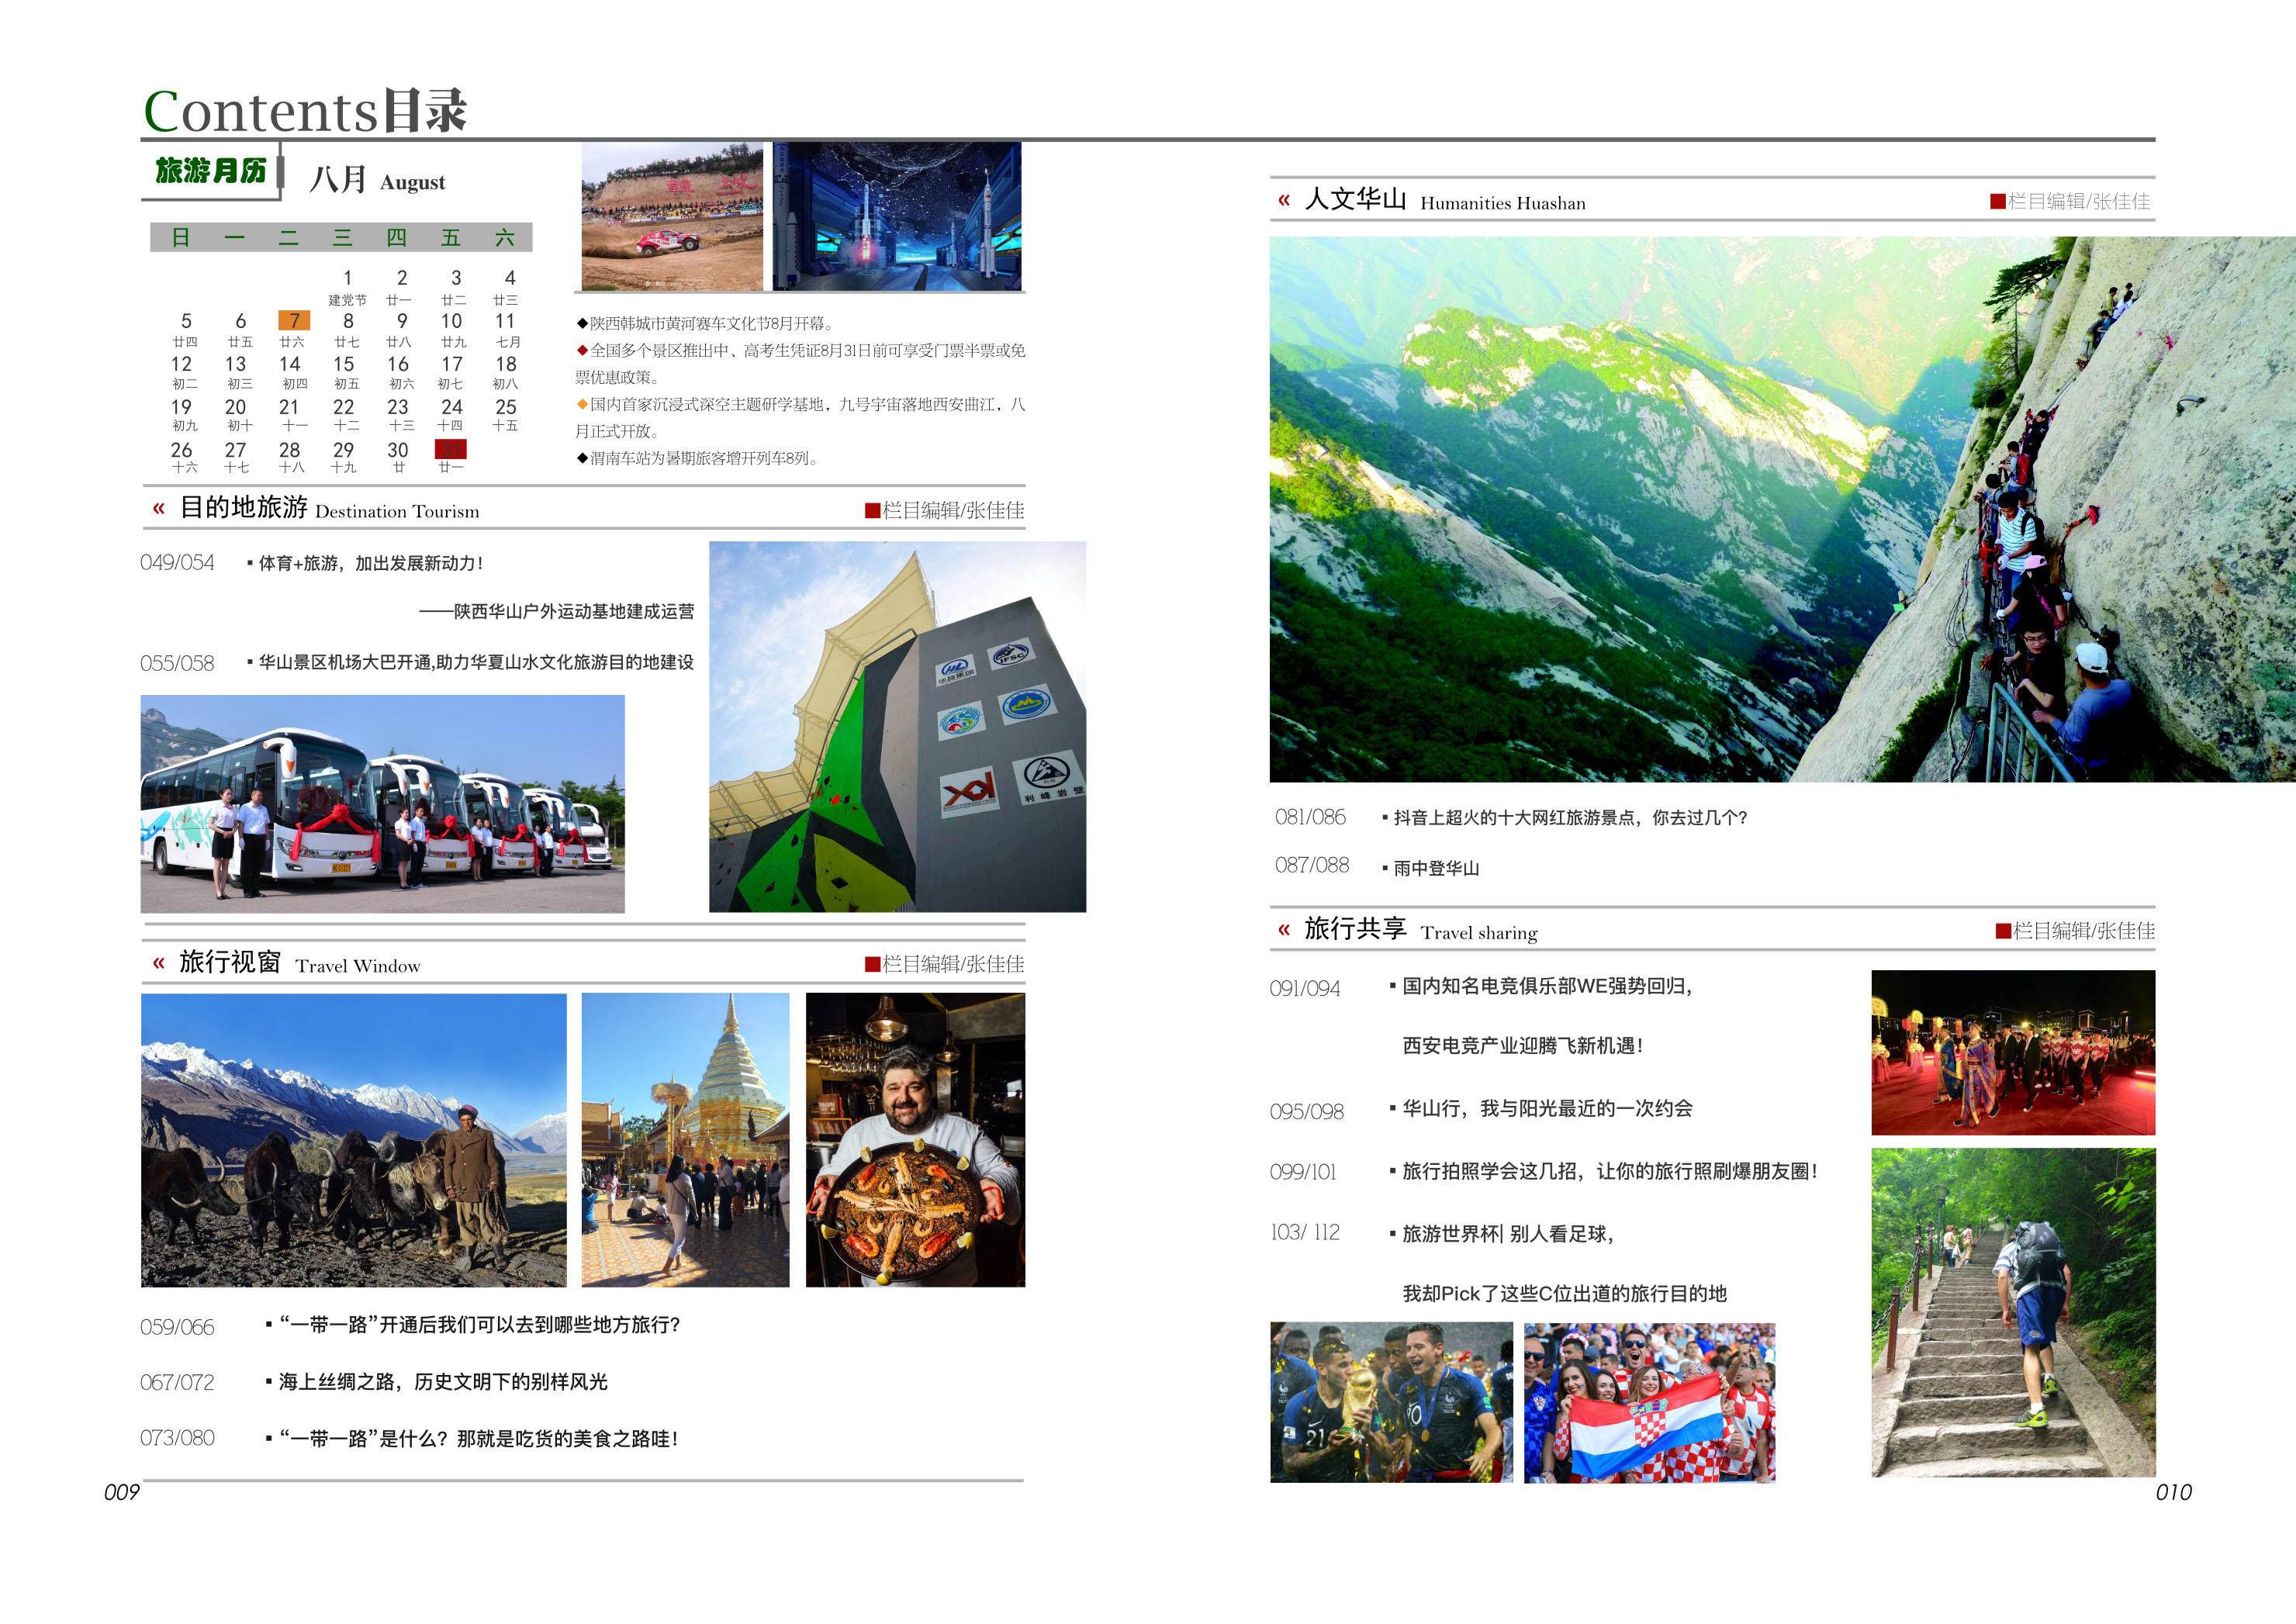Click the red square before 栏目编辑 in 旅行视窗

(x=872, y=964)
